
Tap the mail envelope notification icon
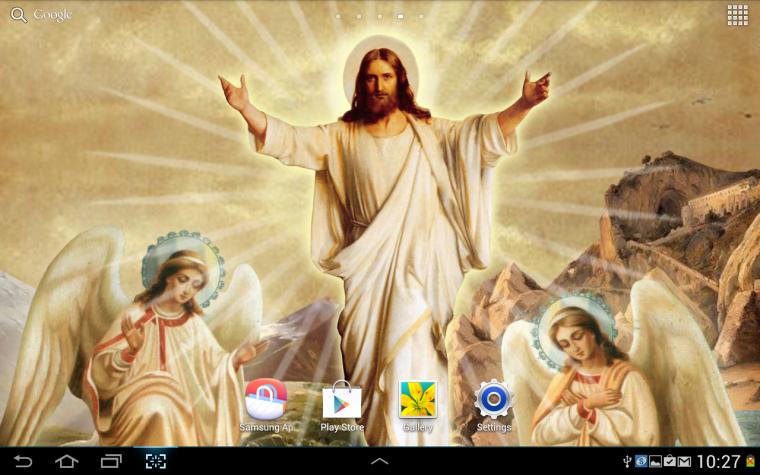684,461
